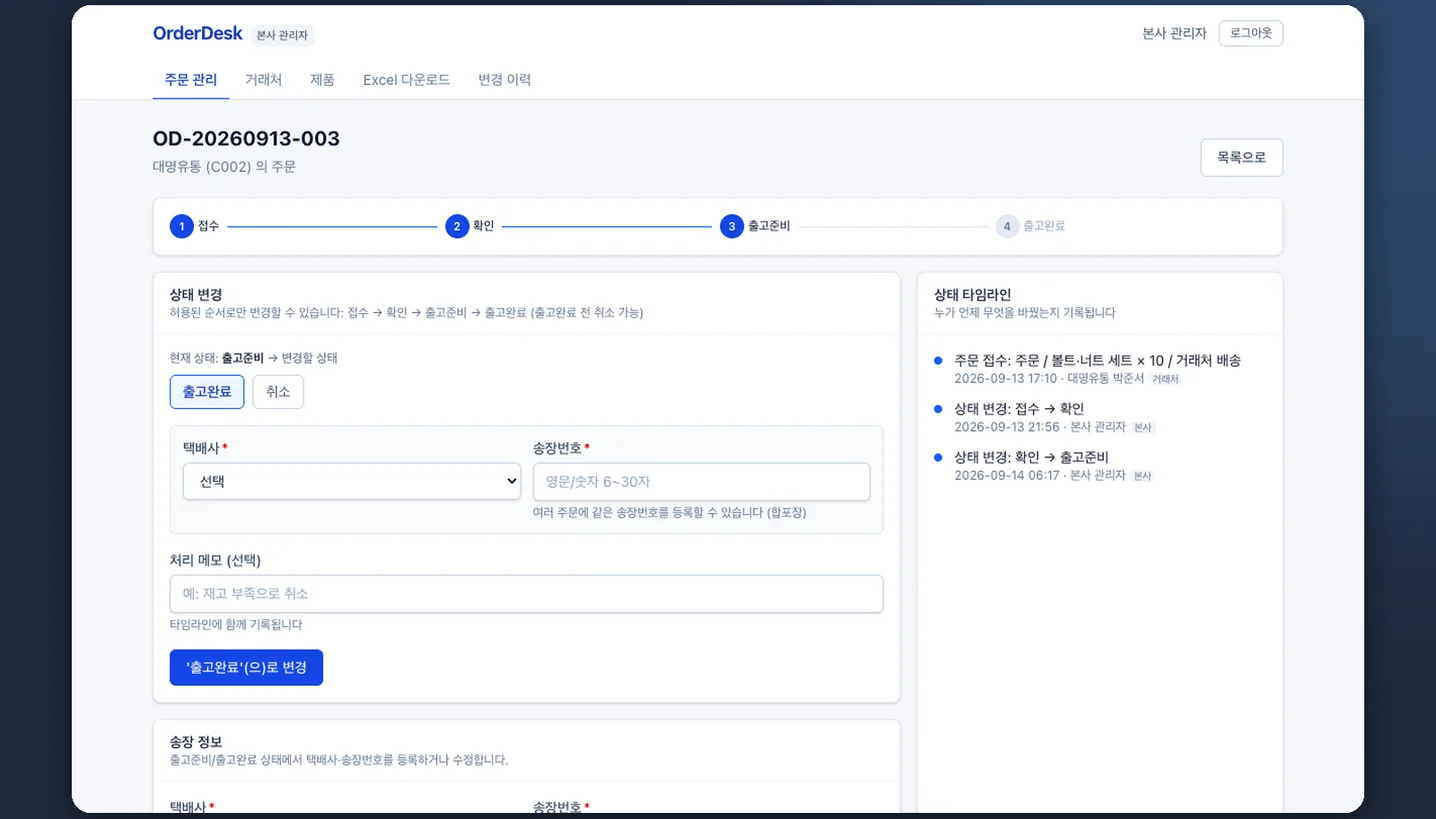Click the 대명유통 (C002) 의 주문 subtitle

(224, 167)
